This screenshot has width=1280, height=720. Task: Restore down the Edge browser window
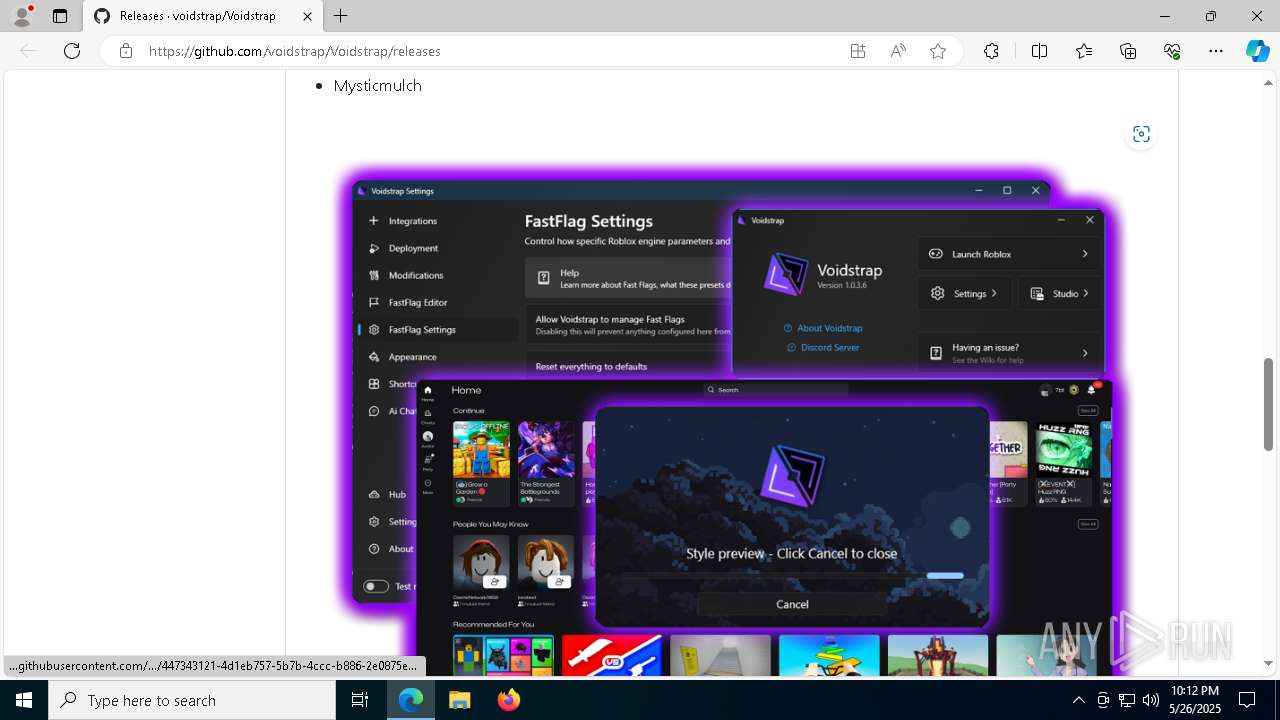[x=1211, y=16]
